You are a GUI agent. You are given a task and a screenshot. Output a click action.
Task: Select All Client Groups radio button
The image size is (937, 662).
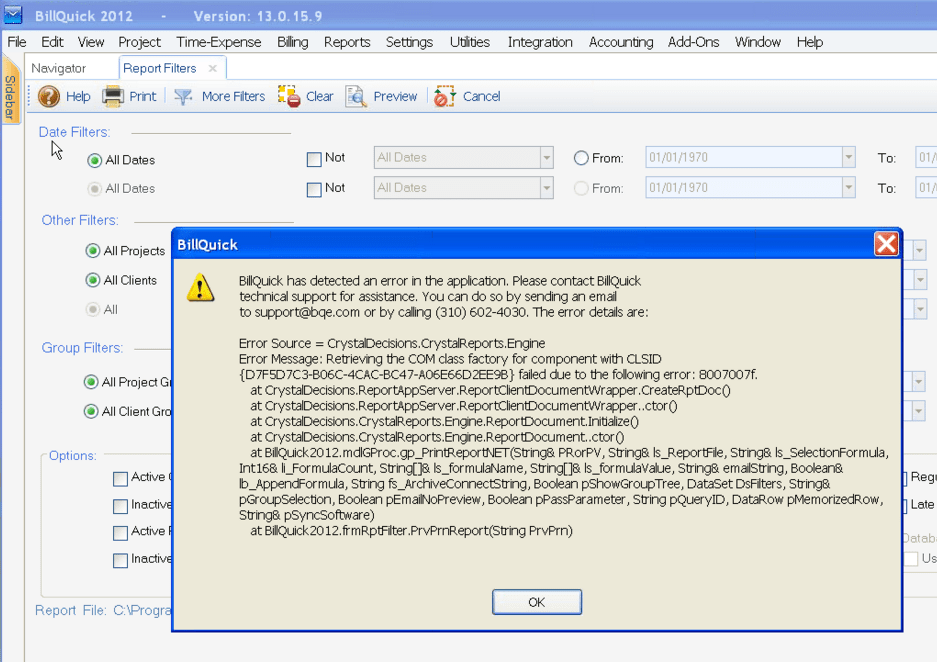click(91, 411)
